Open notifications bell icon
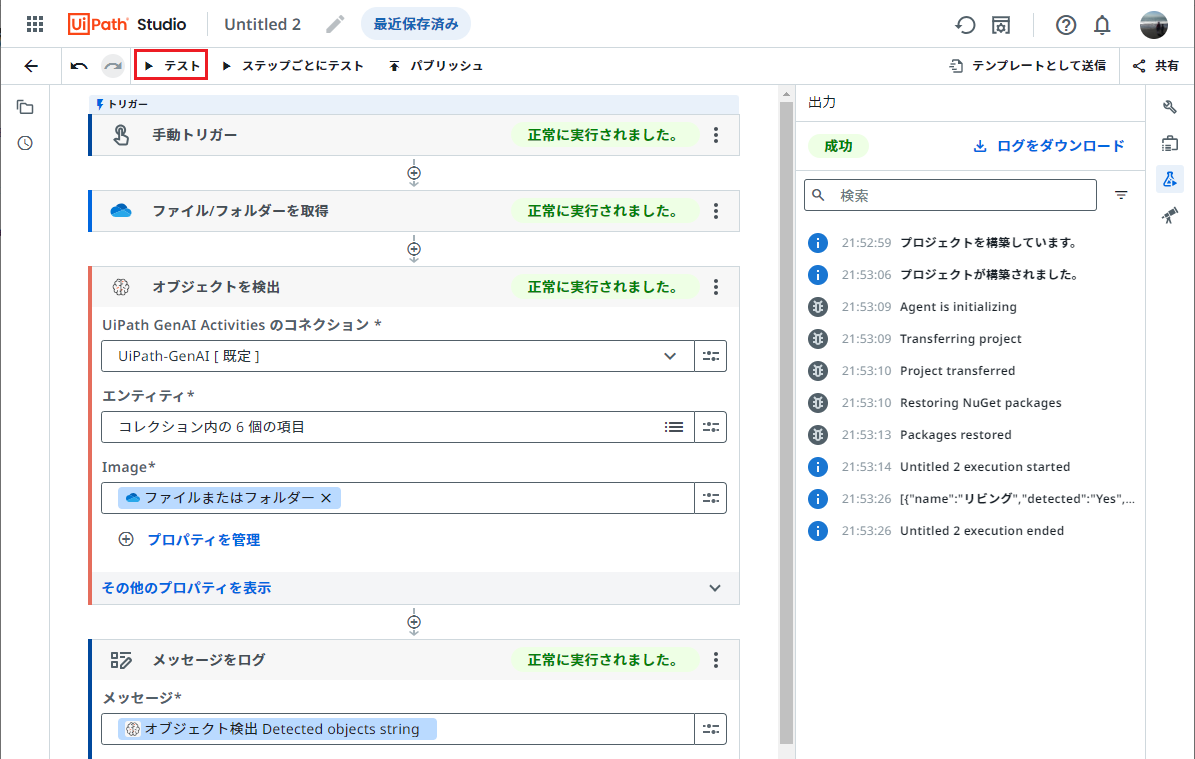The height and width of the screenshot is (759, 1195). tap(1102, 25)
